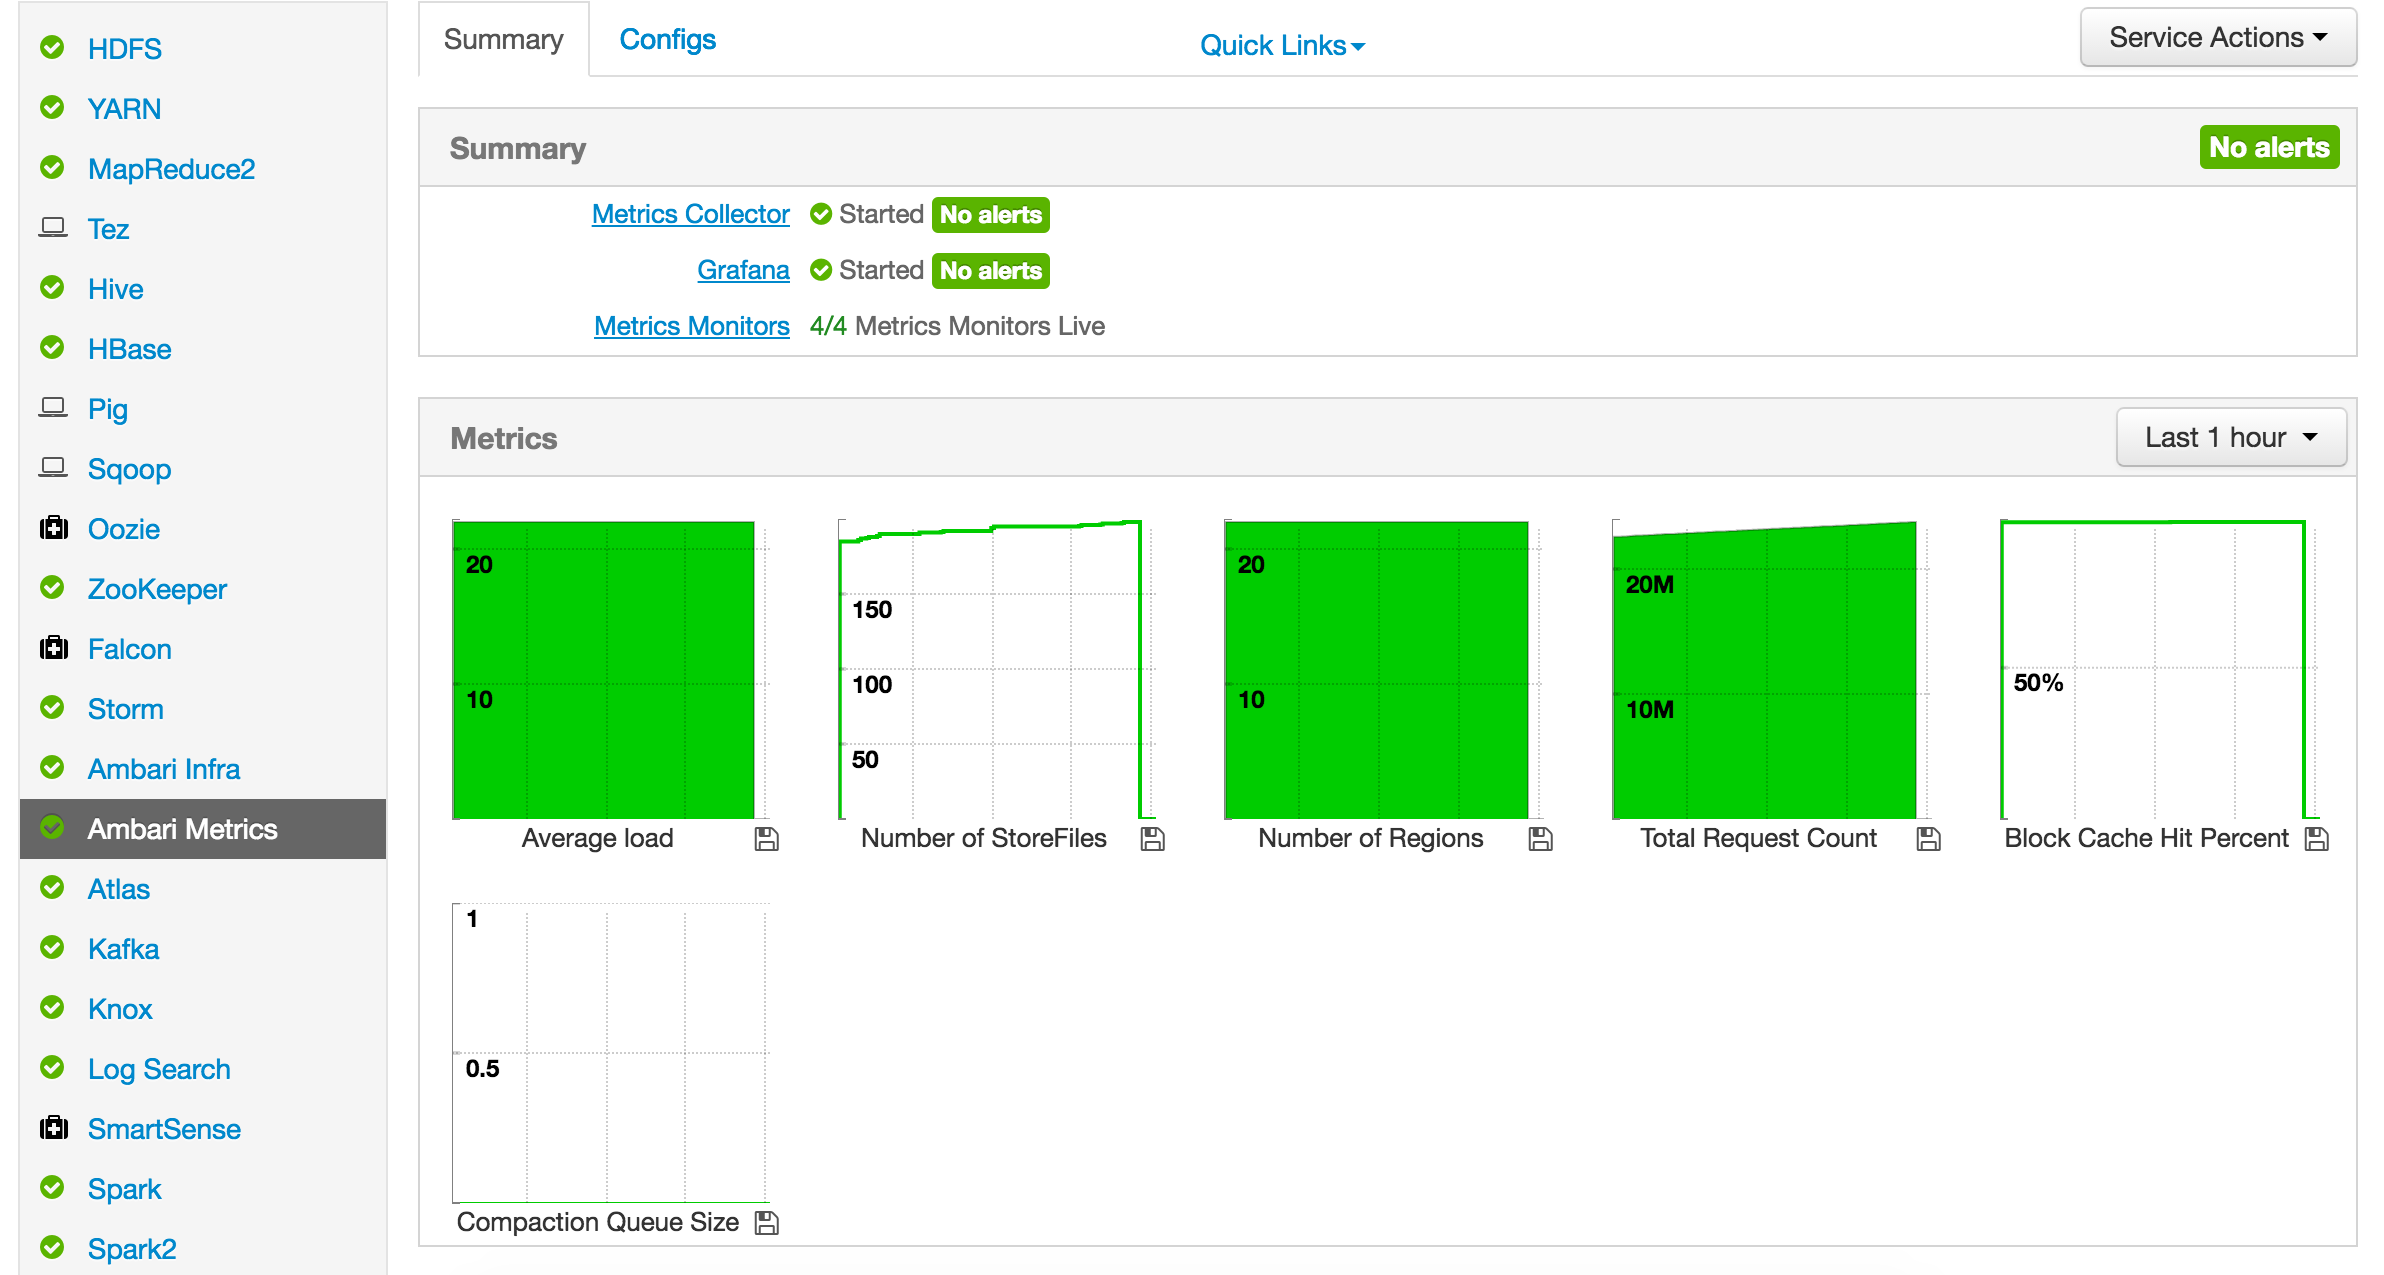Select HBase service in sidebar
Viewport: 2384px width, 1275px height.
[x=129, y=349]
